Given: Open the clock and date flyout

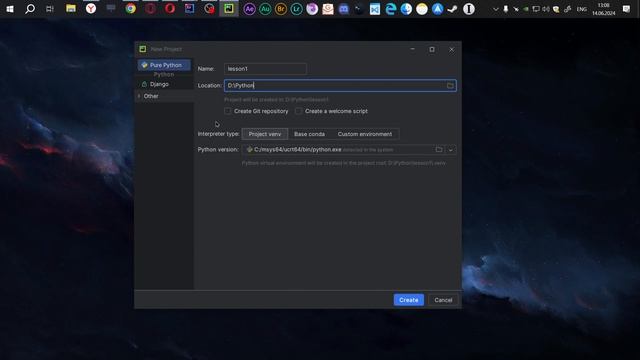Looking at the screenshot, I should 603,9.
